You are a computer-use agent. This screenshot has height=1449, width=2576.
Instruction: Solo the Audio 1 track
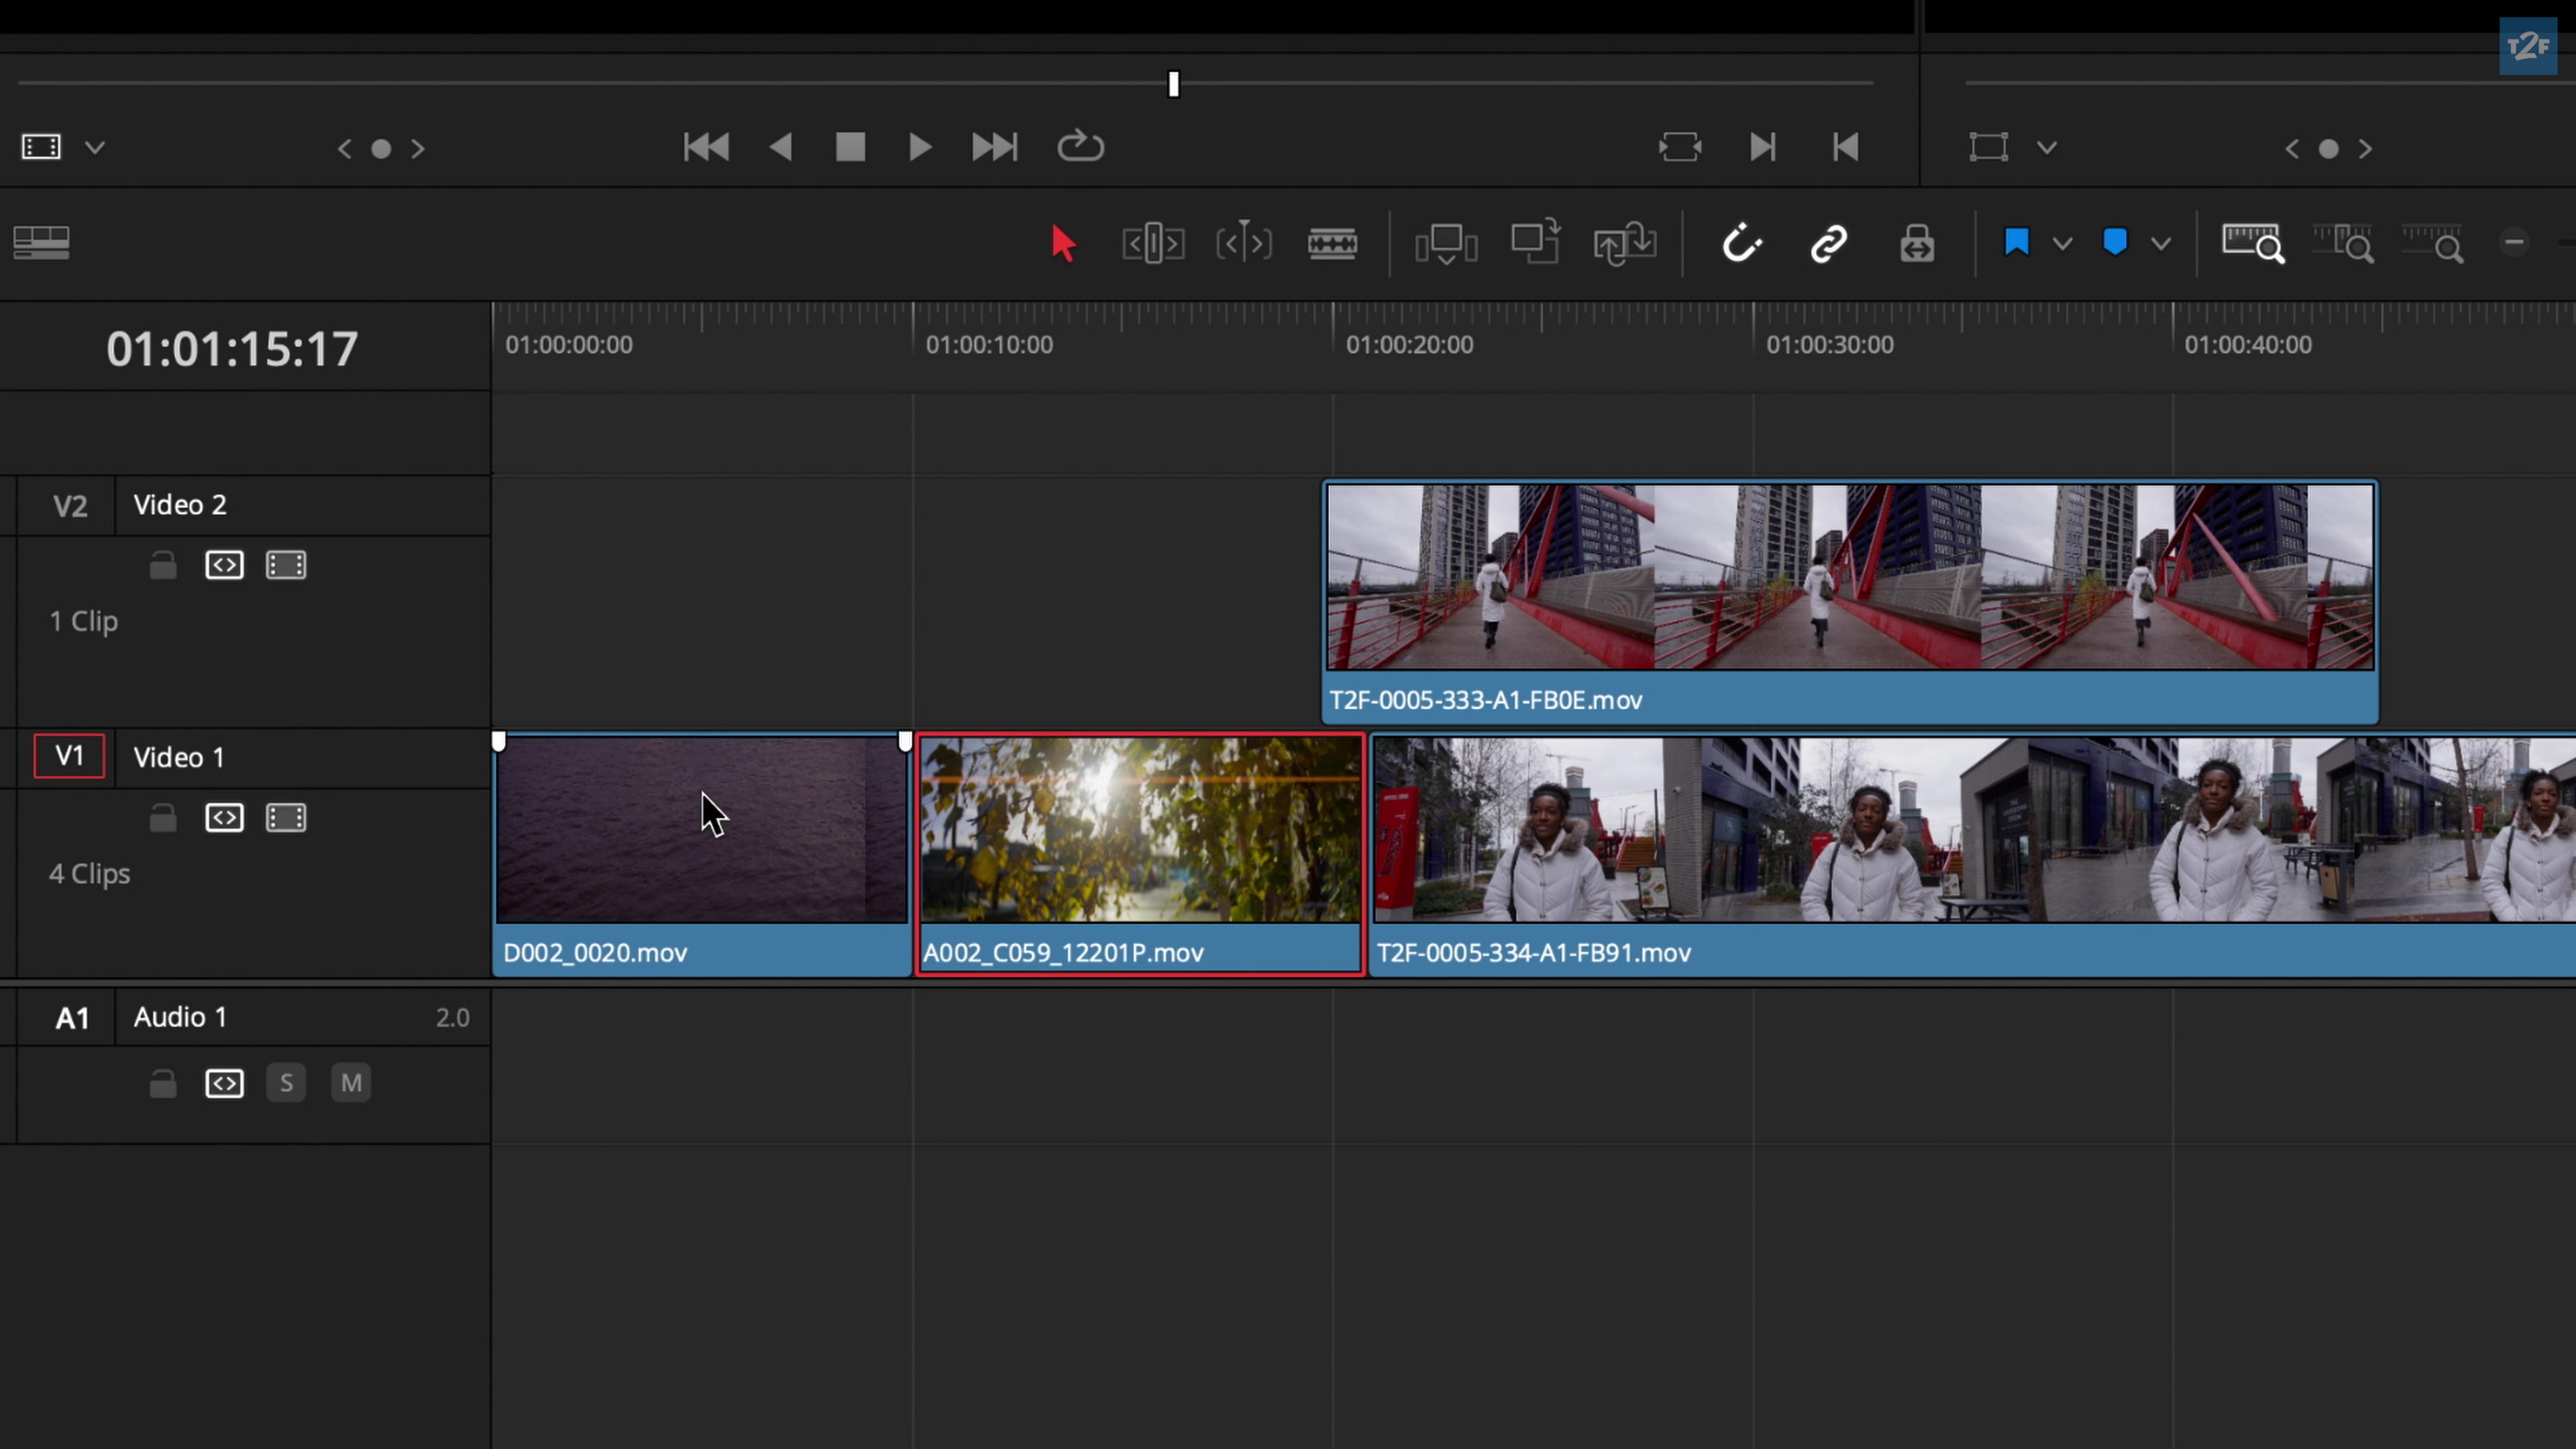pyautogui.click(x=286, y=1083)
